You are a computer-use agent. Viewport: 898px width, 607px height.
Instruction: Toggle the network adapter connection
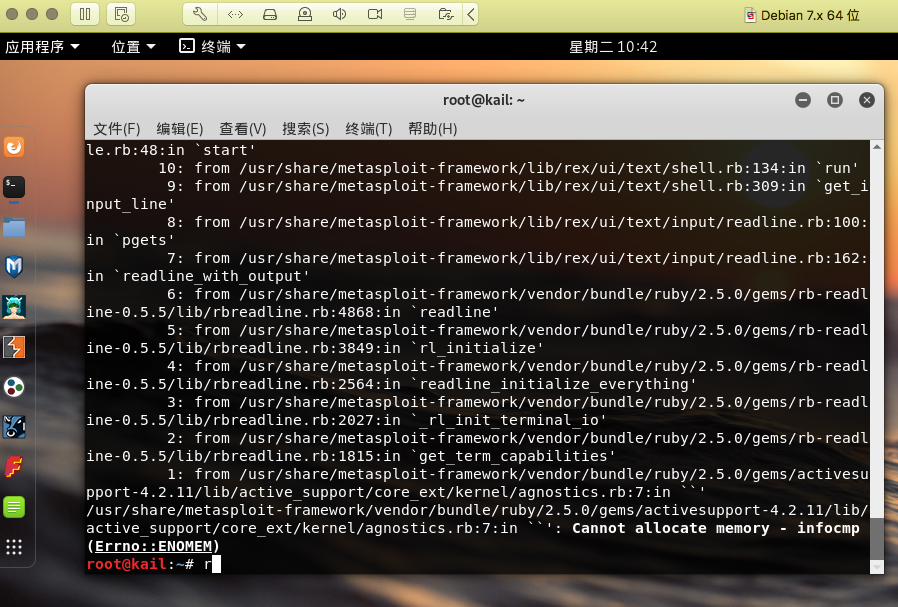coord(235,14)
